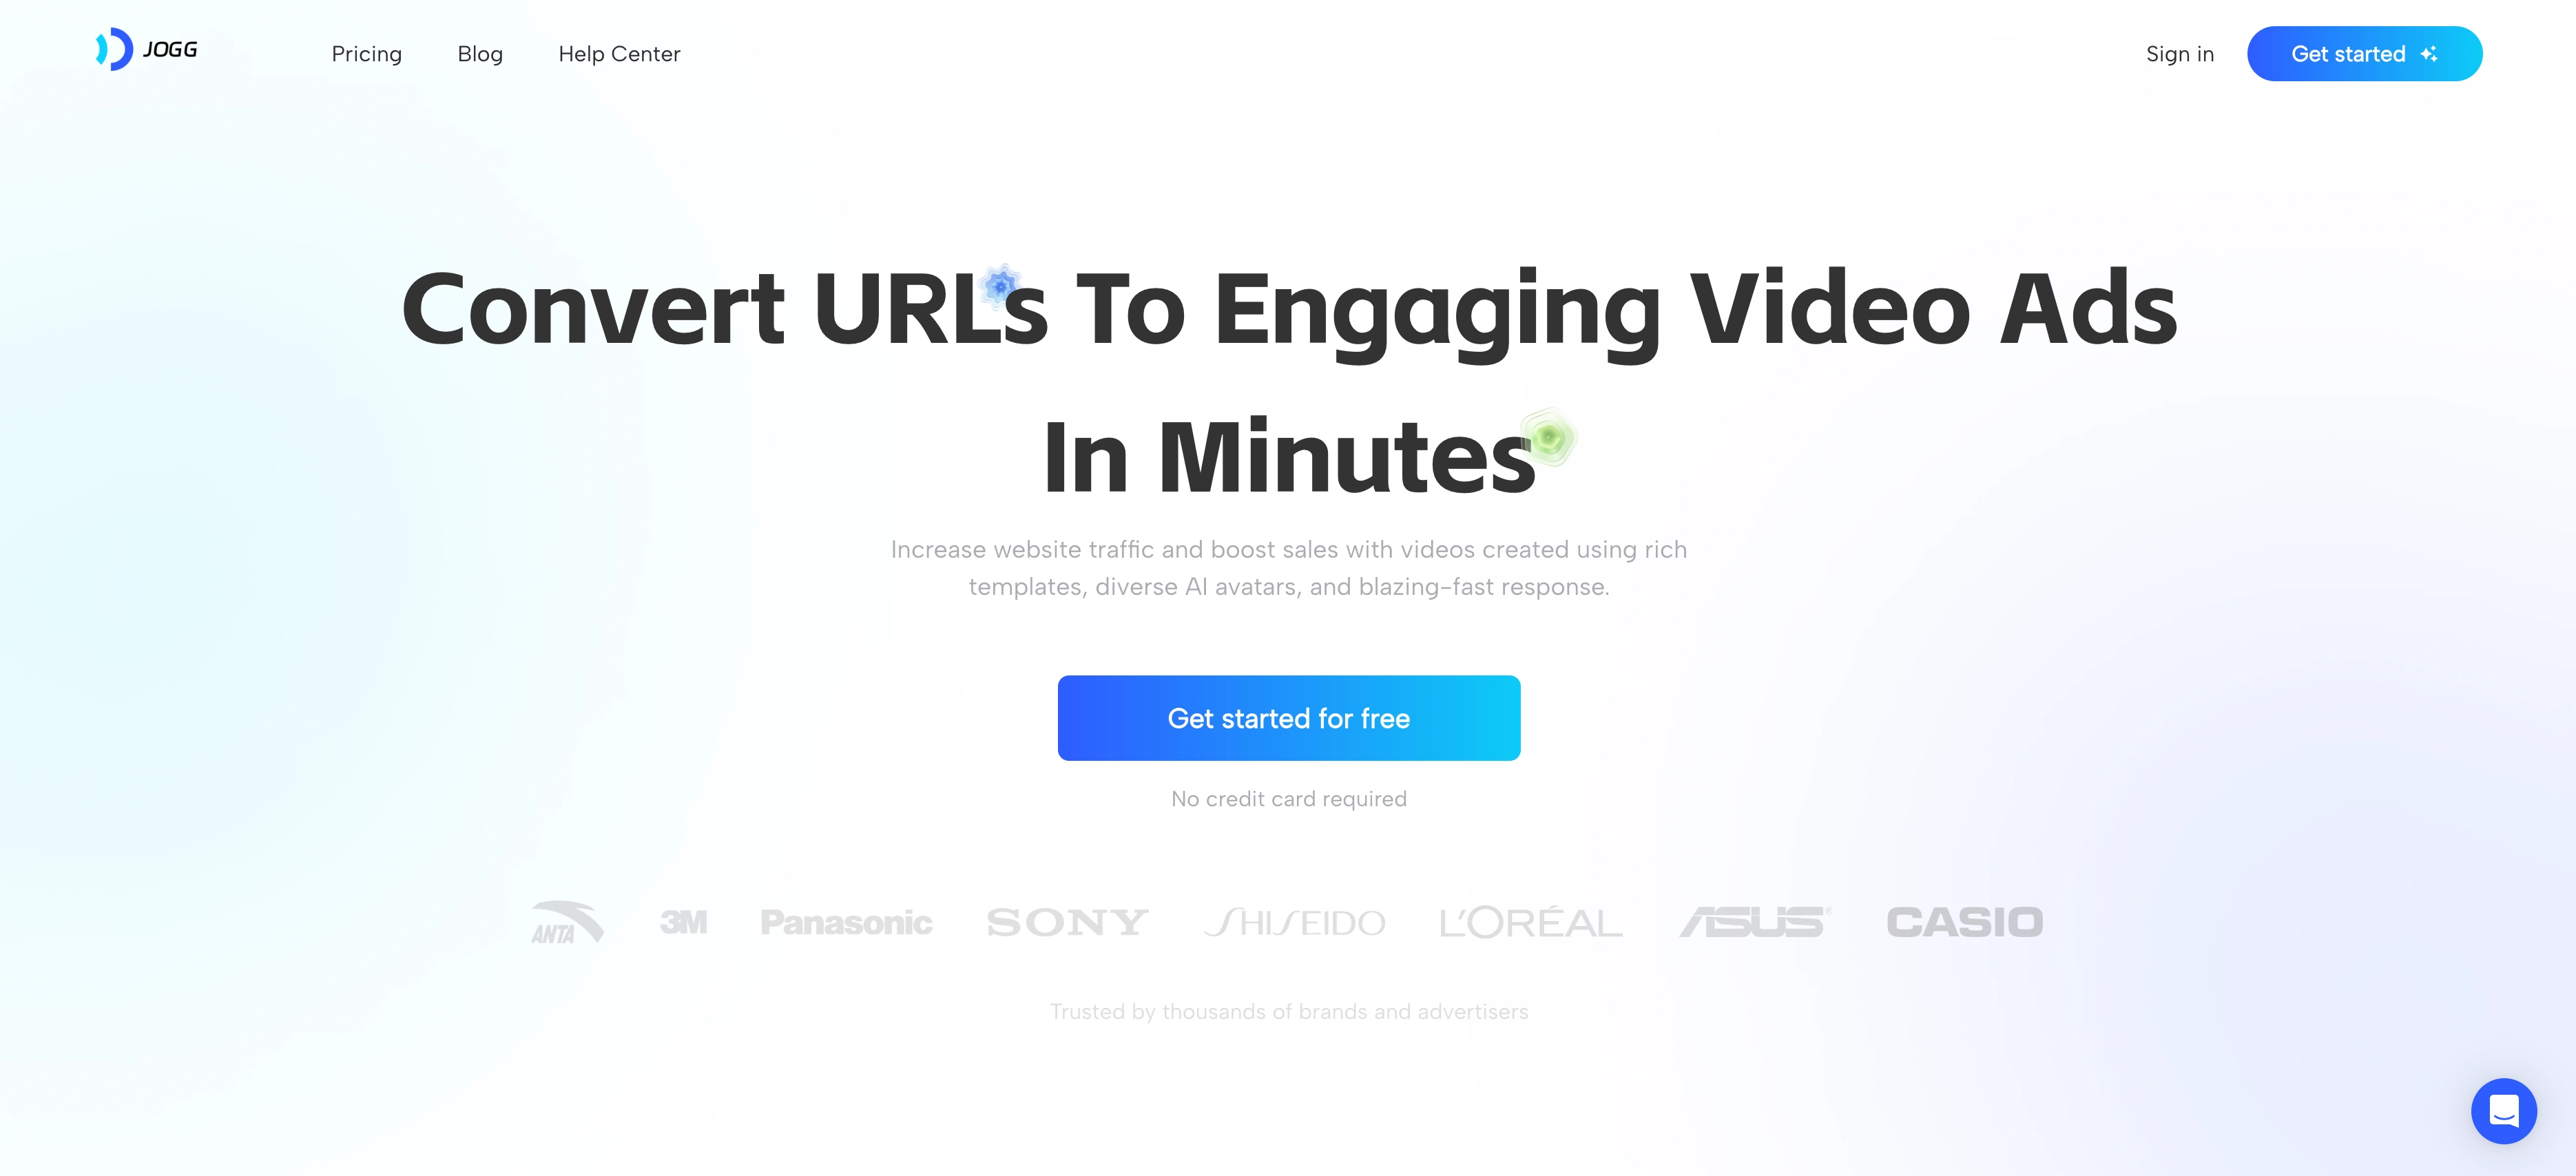Click the No credit card required text
2576x1176 pixels.
[x=1288, y=798]
